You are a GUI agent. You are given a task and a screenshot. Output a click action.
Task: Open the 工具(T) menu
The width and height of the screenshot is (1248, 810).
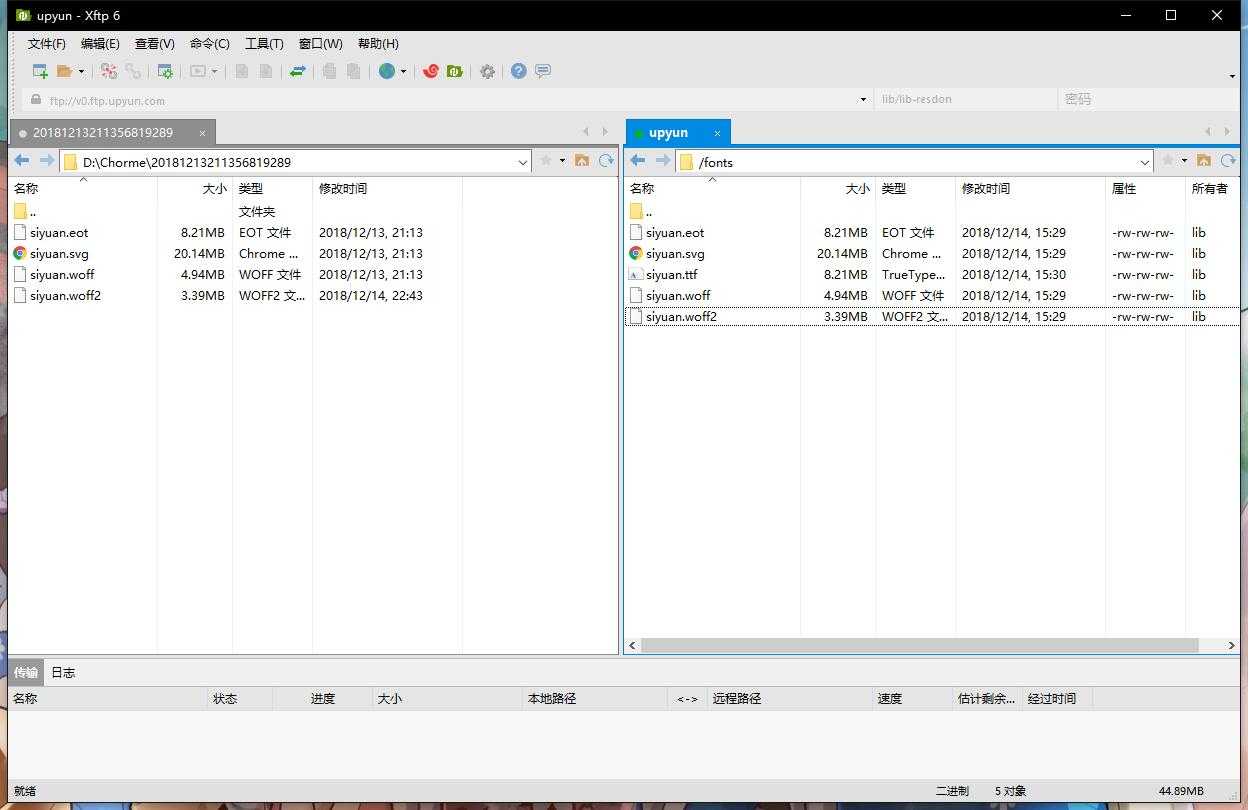click(264, 44)
